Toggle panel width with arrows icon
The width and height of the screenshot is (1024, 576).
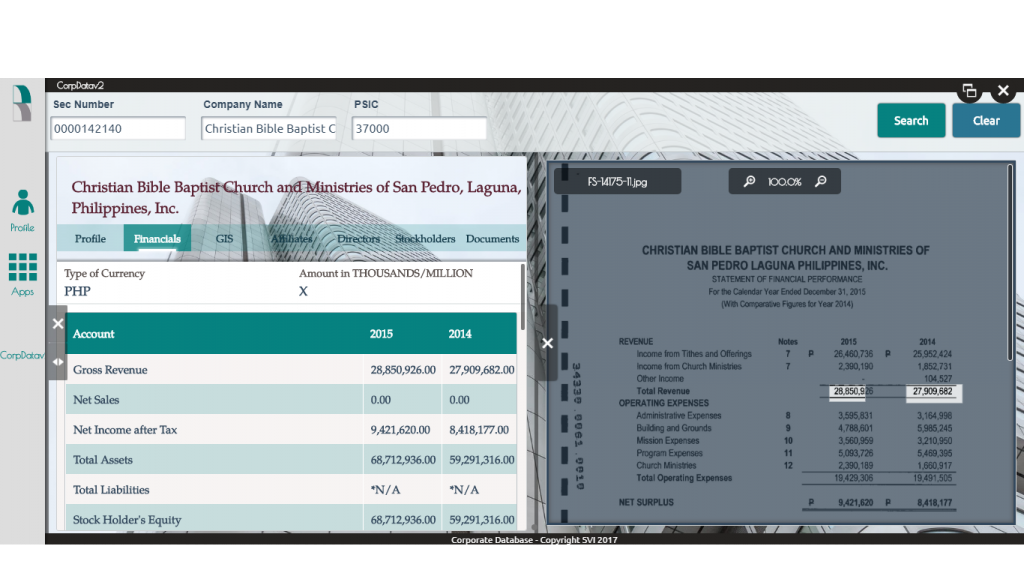[x=57, y=361]
